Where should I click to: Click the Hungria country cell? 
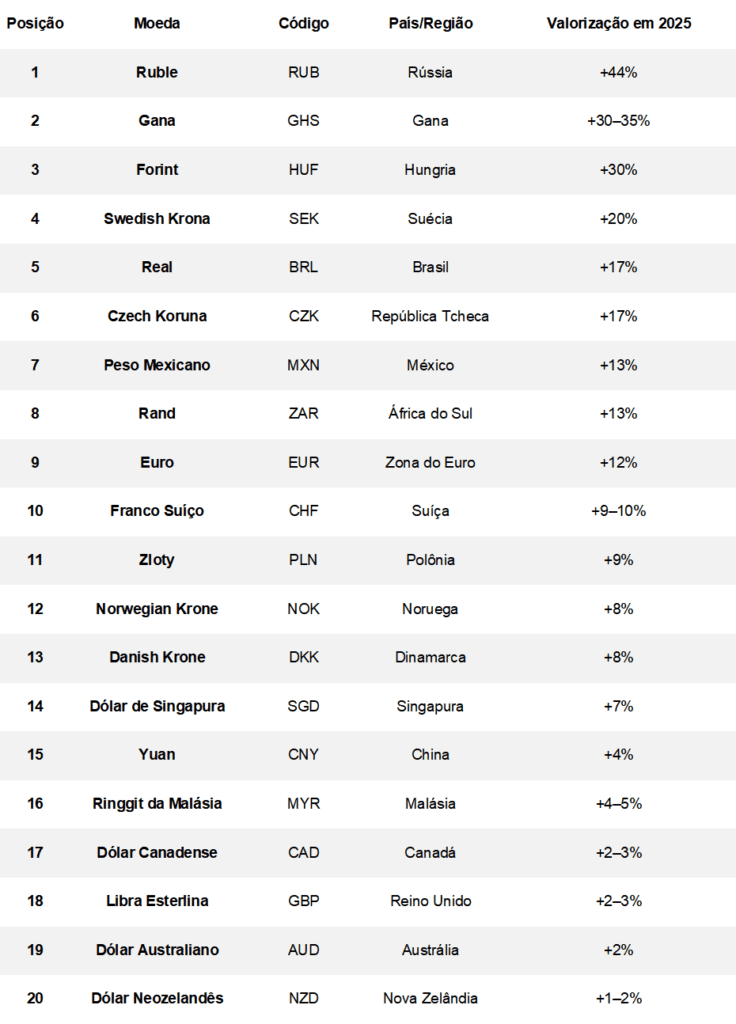click(x=430, y=170)
